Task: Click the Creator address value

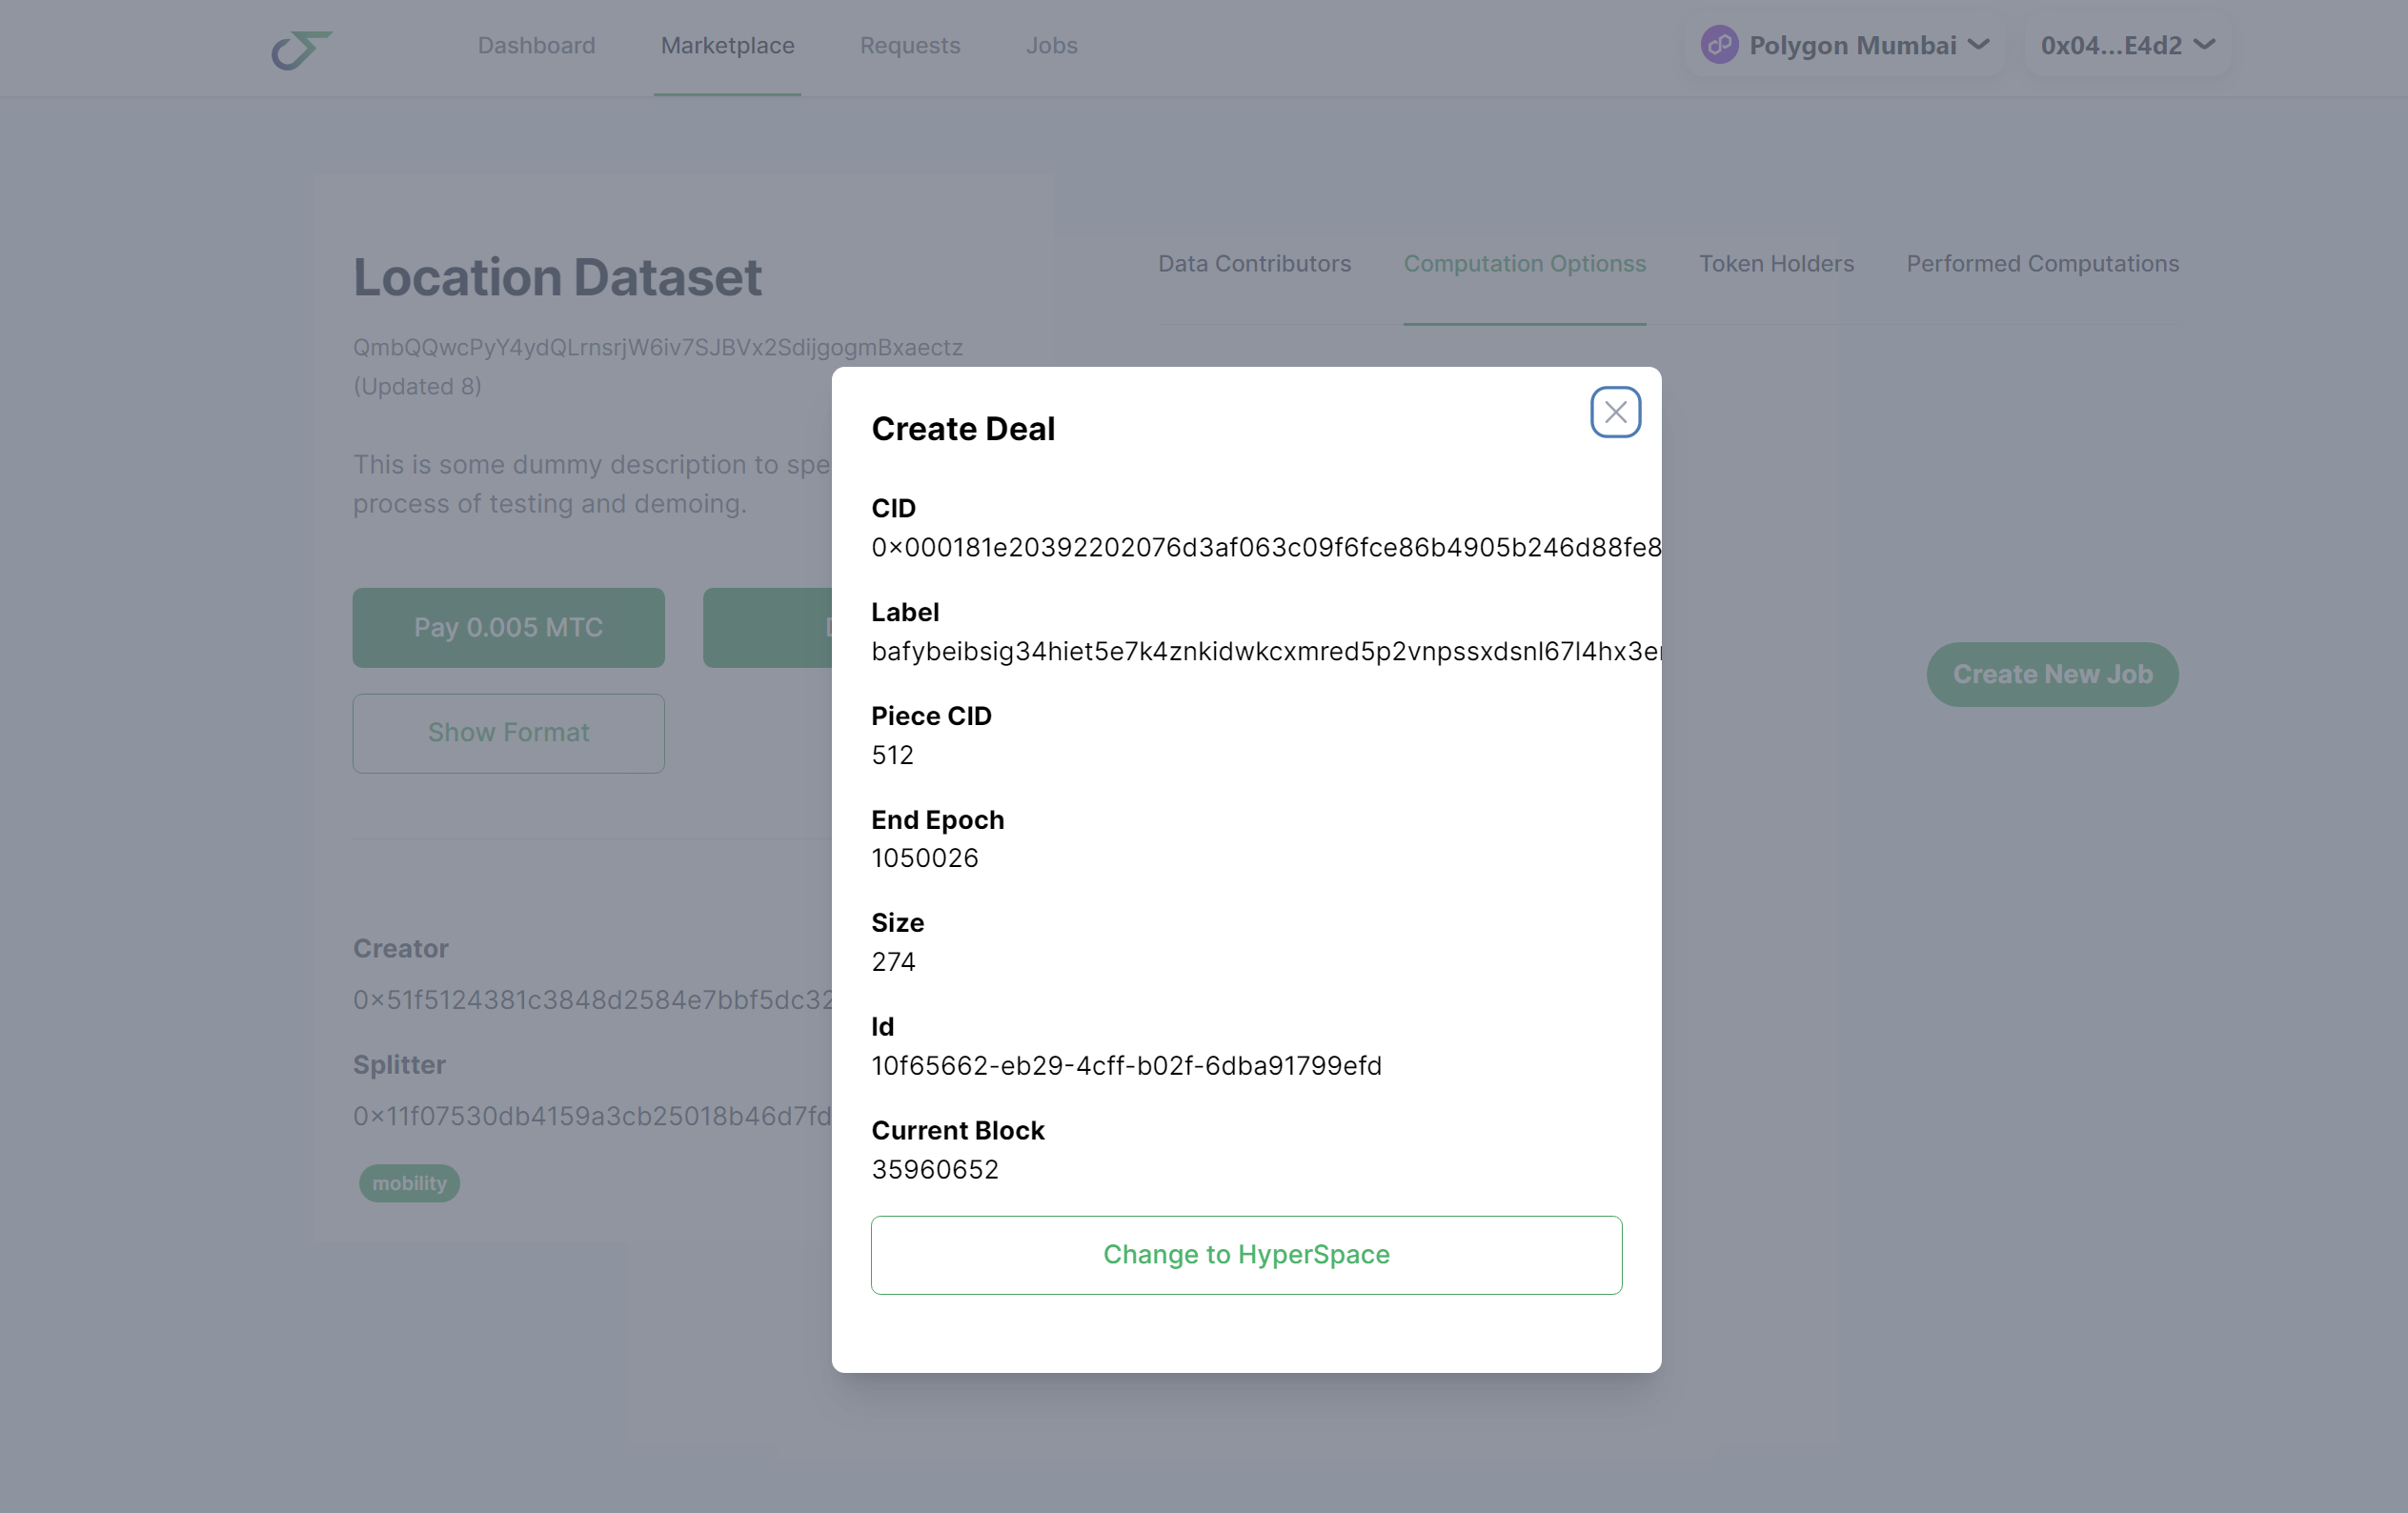Action: (x=592, y=1000)
